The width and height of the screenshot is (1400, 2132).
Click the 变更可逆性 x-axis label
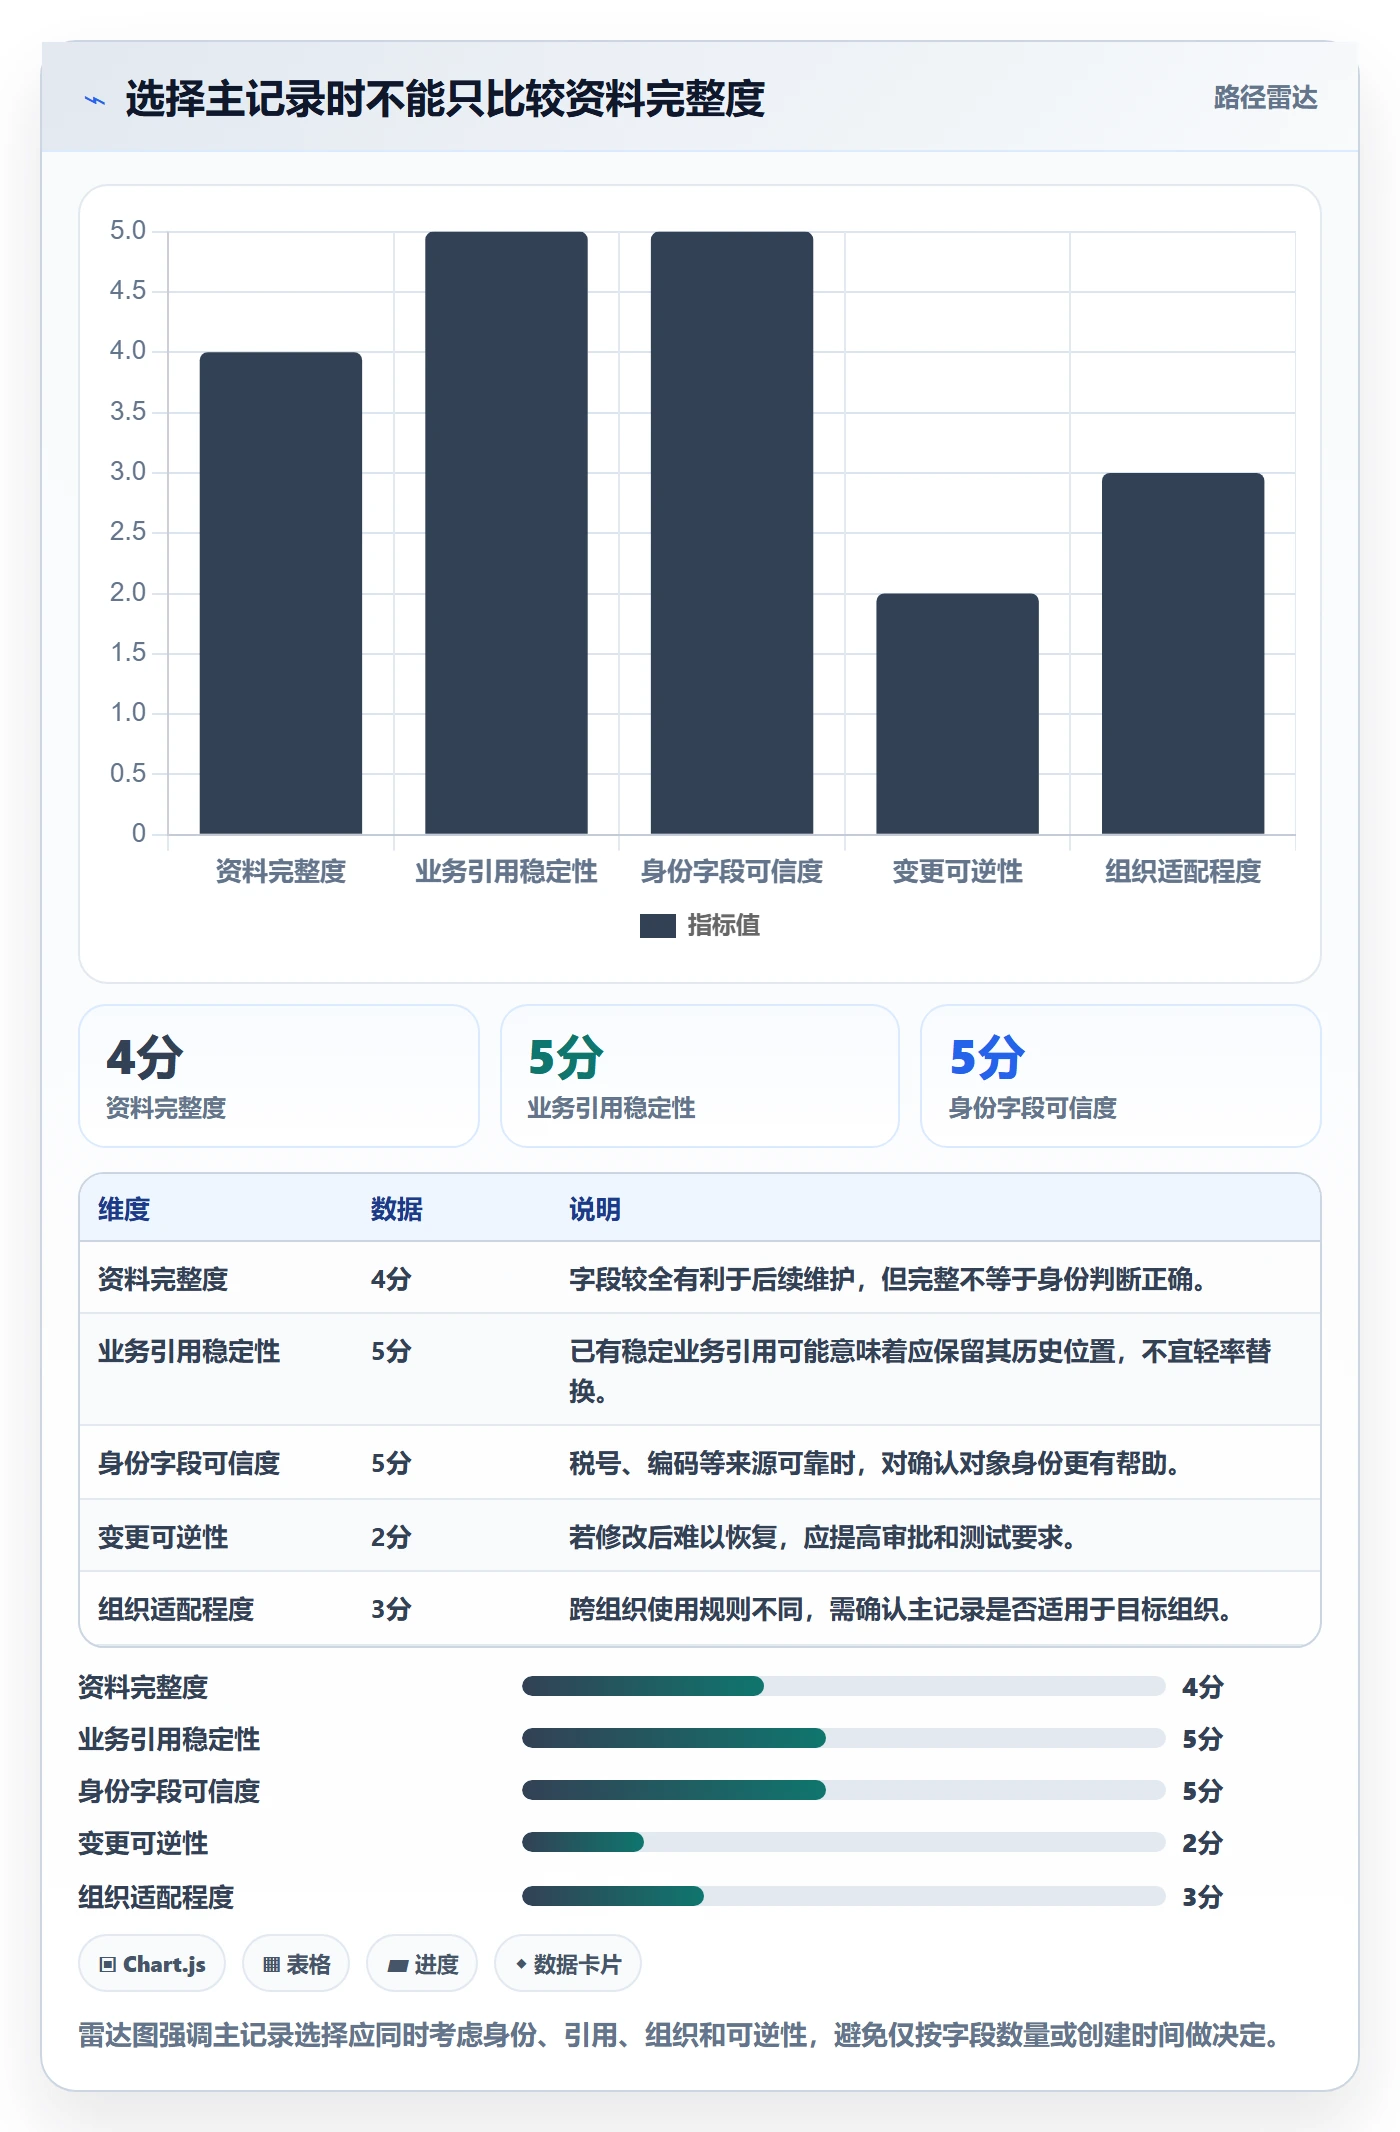point(957,872)
